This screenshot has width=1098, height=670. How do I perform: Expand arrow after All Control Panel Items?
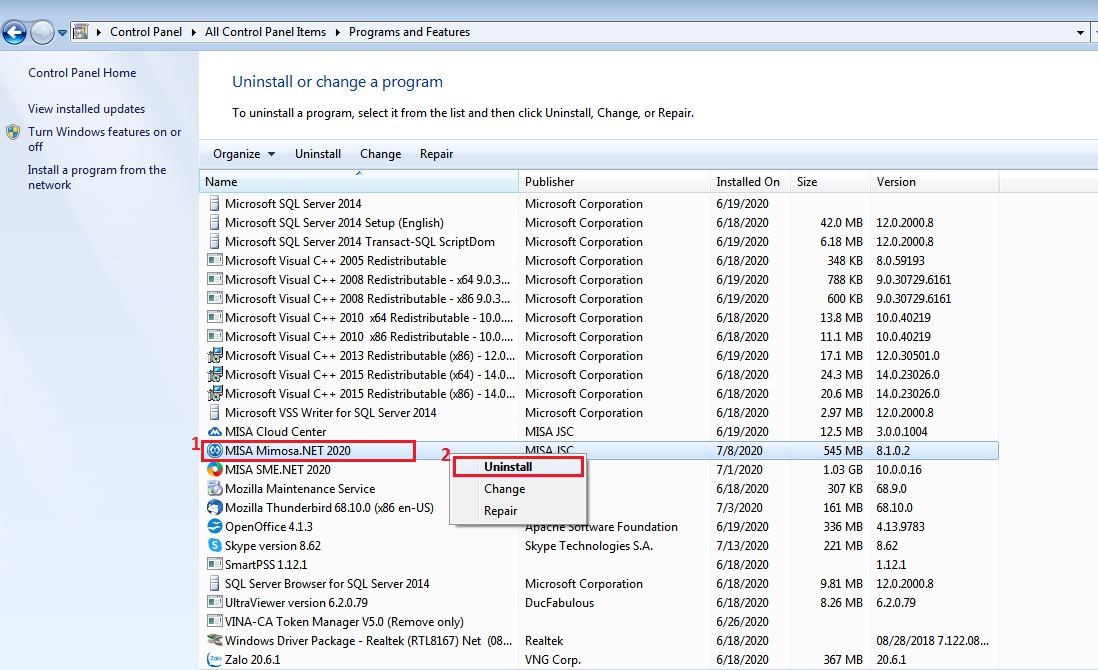pos(338,32)
